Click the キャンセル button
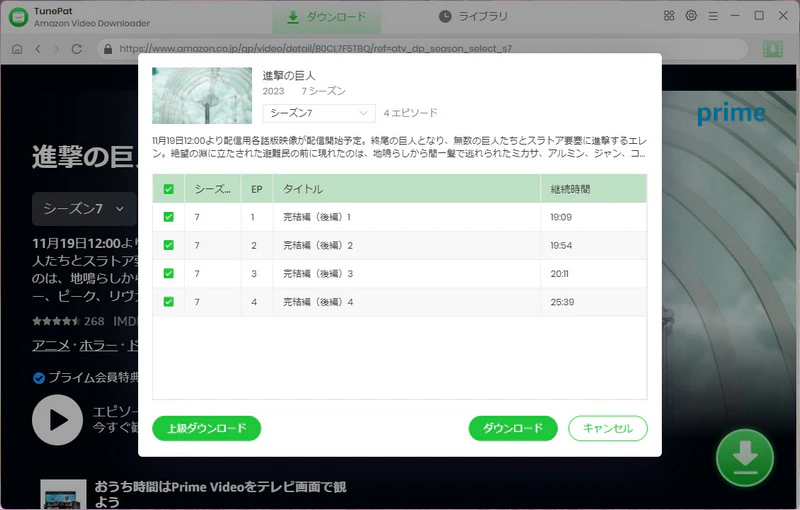The height and width of the screenshot is (510, 800). [x=608, y=428]
